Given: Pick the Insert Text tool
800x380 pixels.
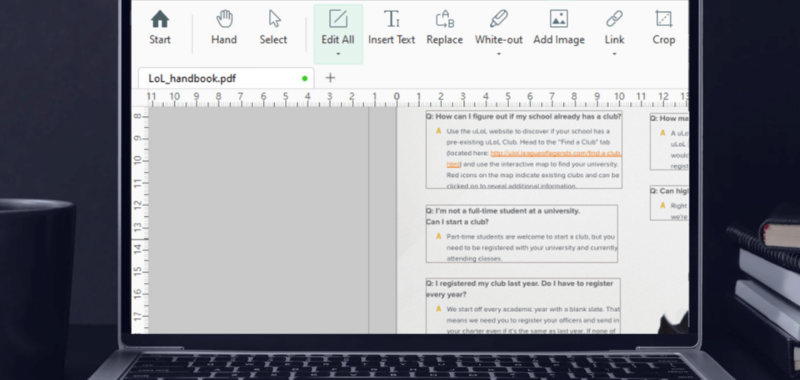Looking at the screenshot, I should pos(391,28).
